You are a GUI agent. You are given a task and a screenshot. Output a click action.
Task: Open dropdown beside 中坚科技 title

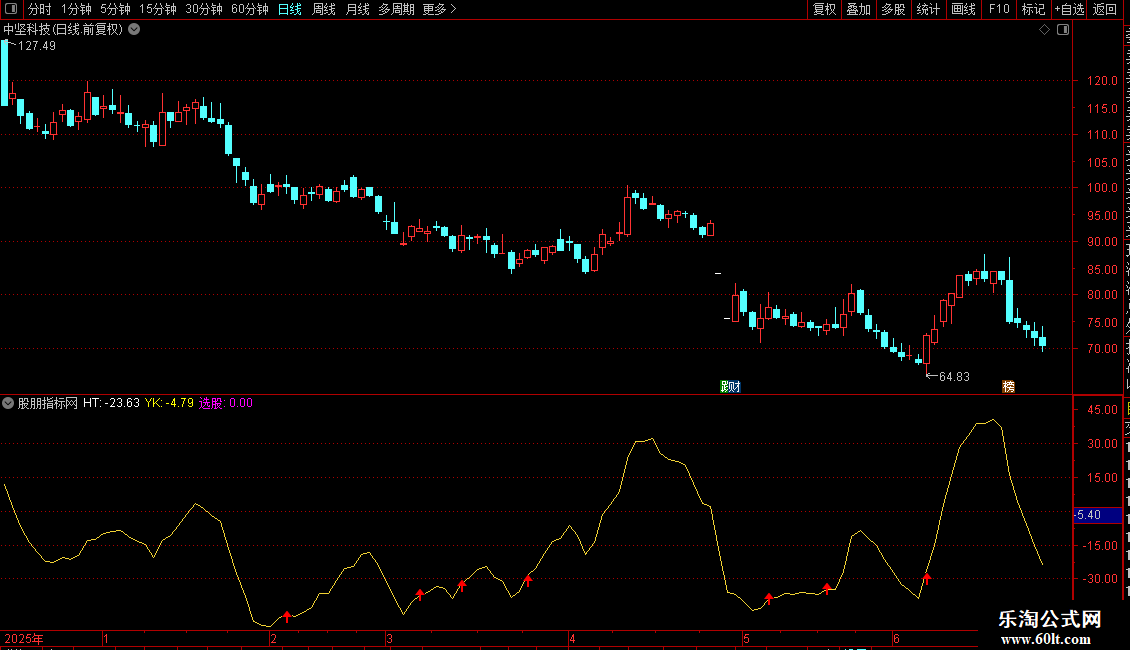pos(134,30)
